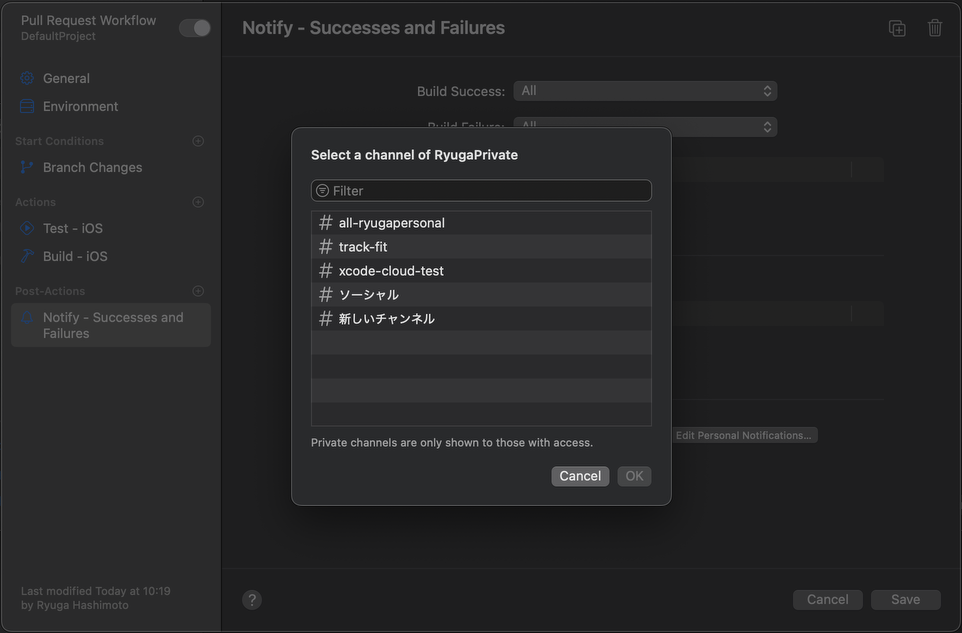Screen dimensions: 962x633
Task: Click the Save button
Action: click(906, 600)
